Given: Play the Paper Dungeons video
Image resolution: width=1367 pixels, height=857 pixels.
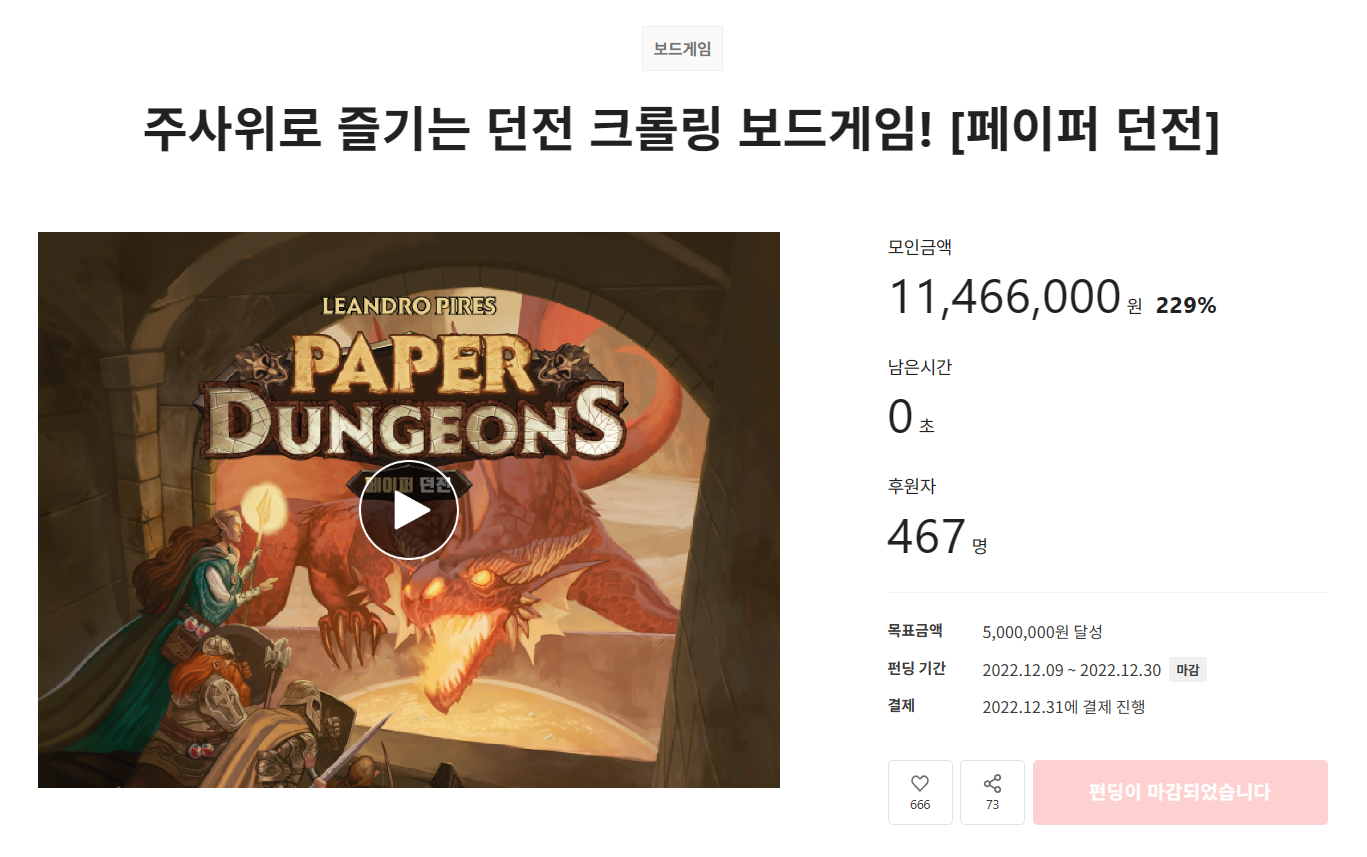Looking at the screenshot, I should [408, 510].
